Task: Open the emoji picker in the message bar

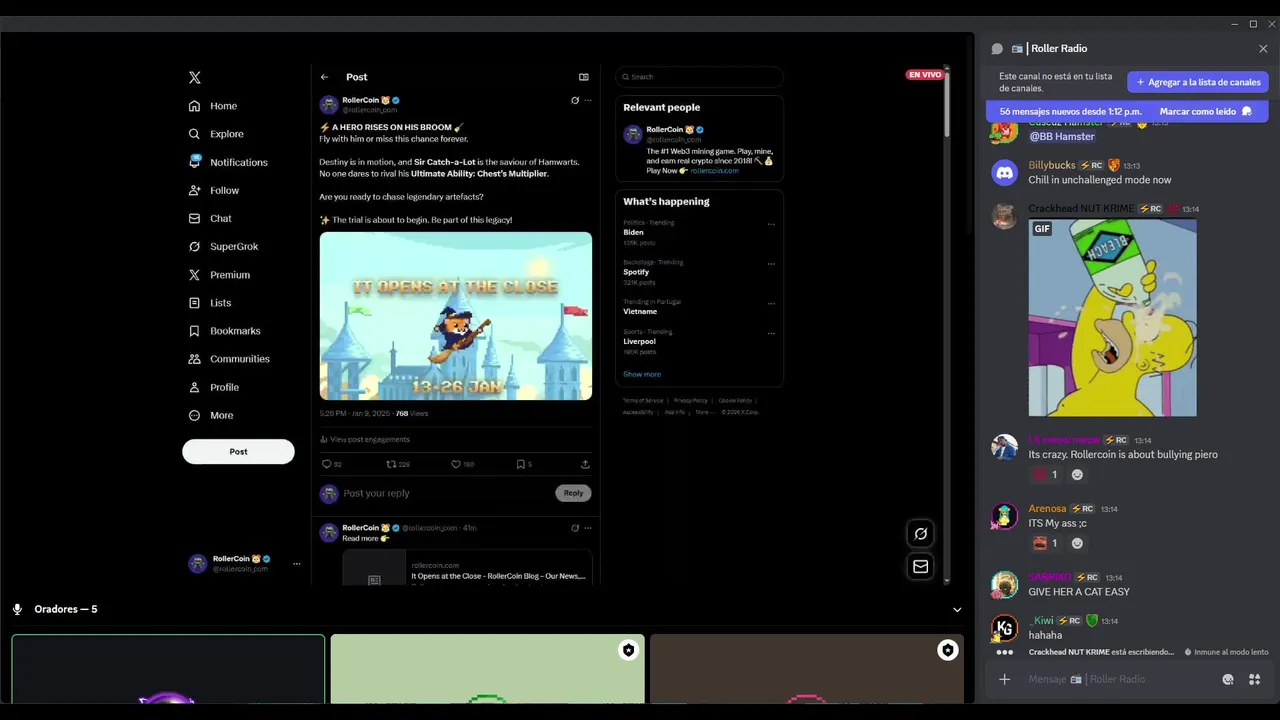Action: 1228,679
